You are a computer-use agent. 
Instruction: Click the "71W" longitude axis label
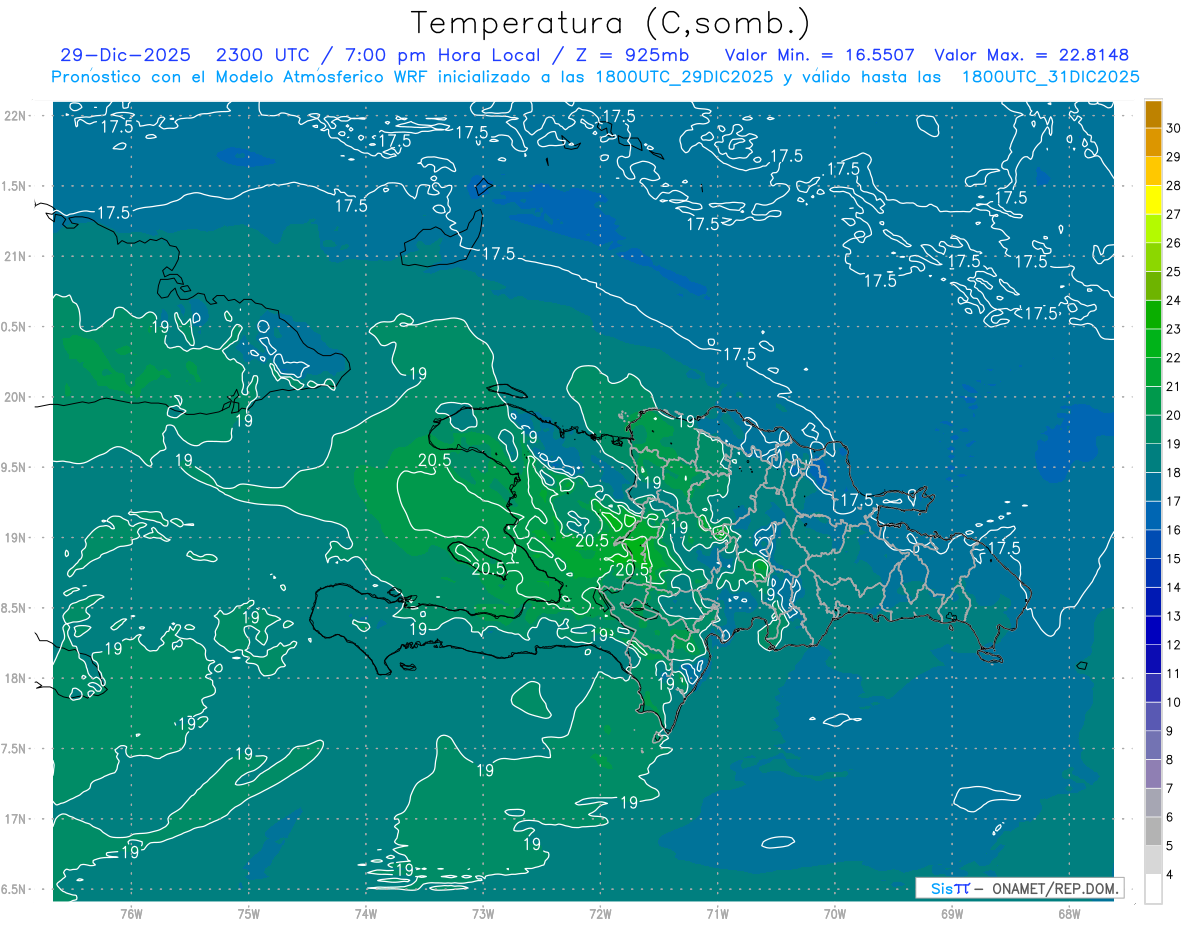point(717,913)
